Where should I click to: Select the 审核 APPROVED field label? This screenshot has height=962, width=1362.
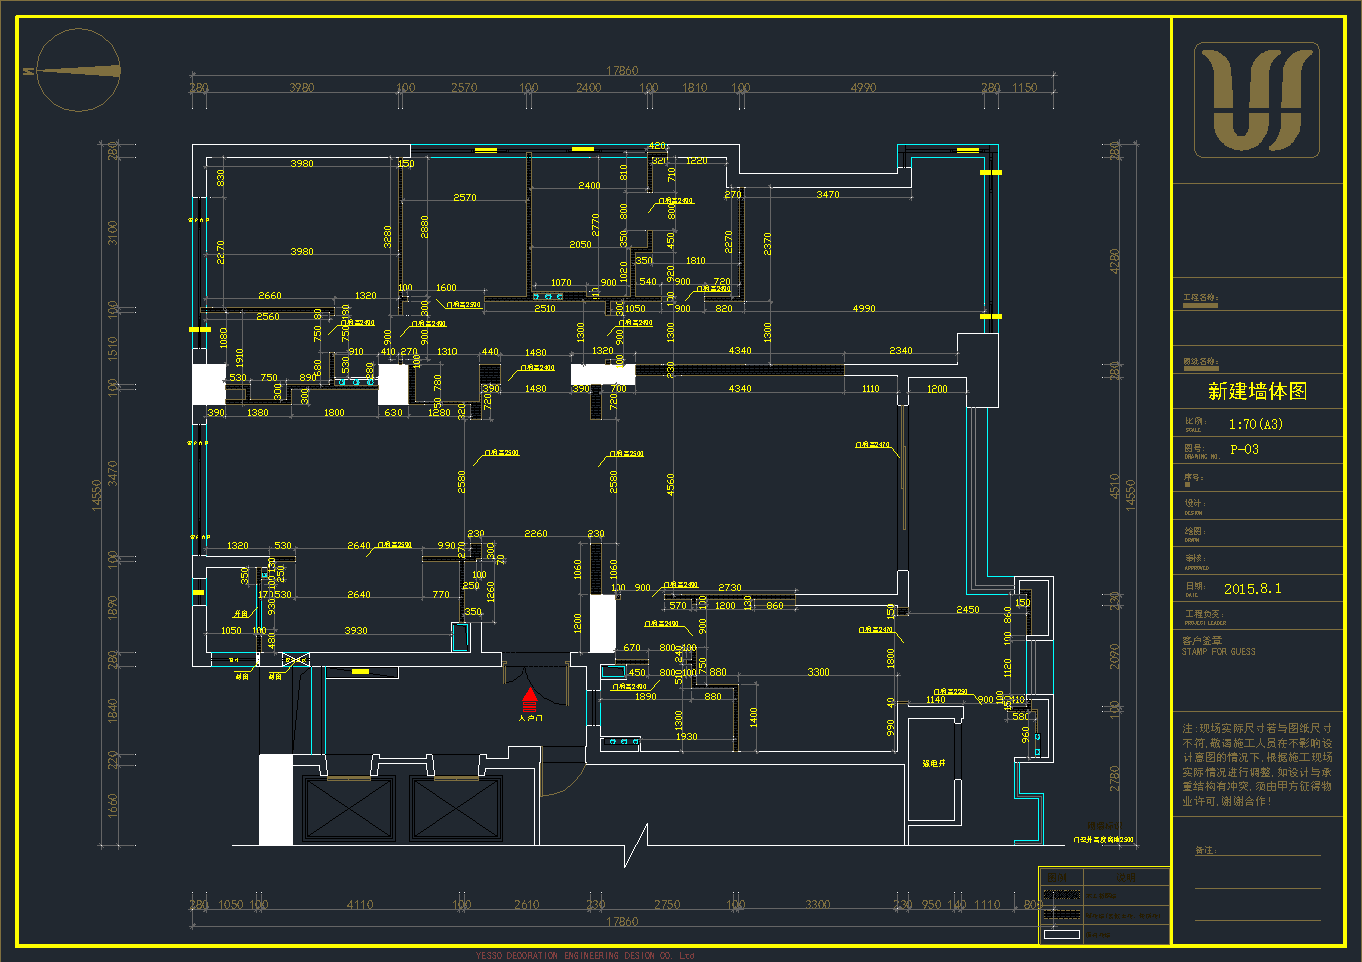(x=1196, y=562)
